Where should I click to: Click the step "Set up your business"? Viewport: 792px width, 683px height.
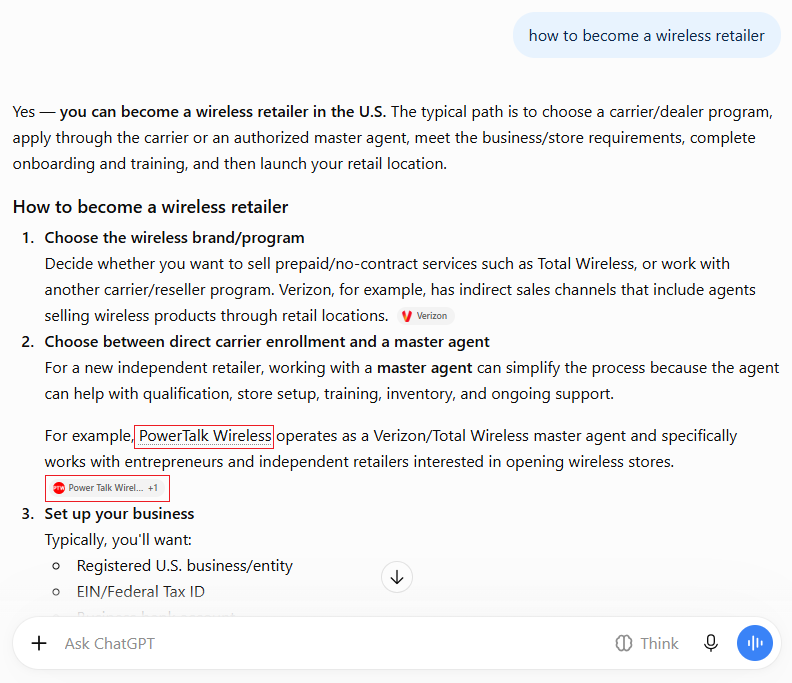(119, 514)
